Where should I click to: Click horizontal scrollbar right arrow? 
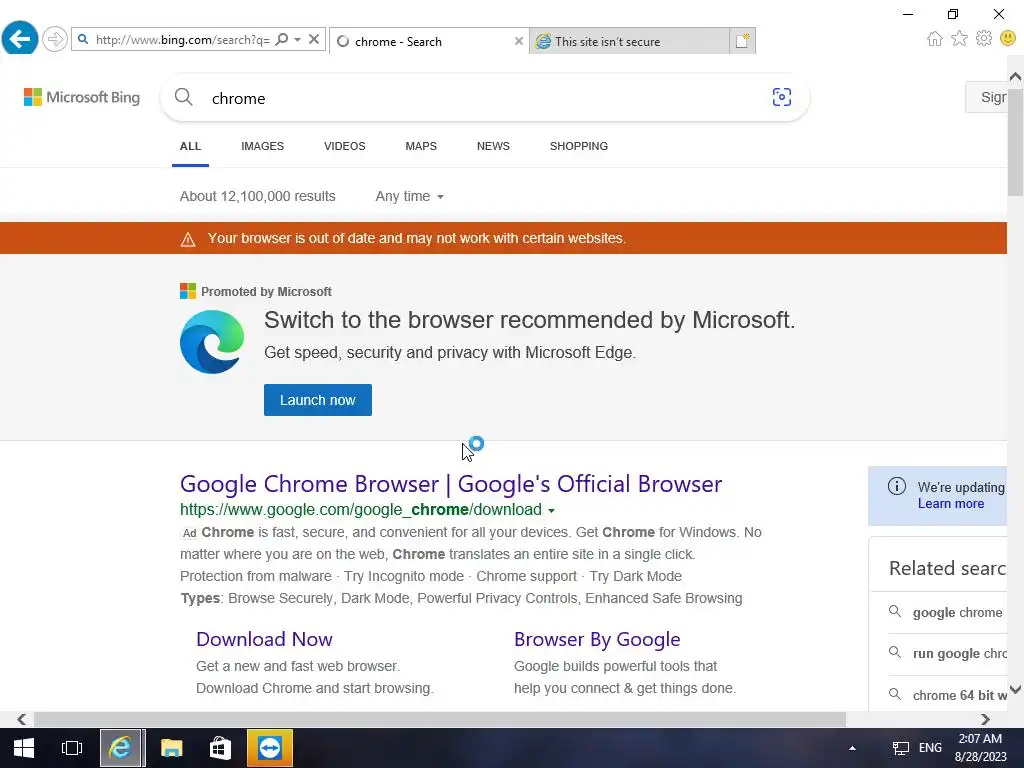point(985,720)
